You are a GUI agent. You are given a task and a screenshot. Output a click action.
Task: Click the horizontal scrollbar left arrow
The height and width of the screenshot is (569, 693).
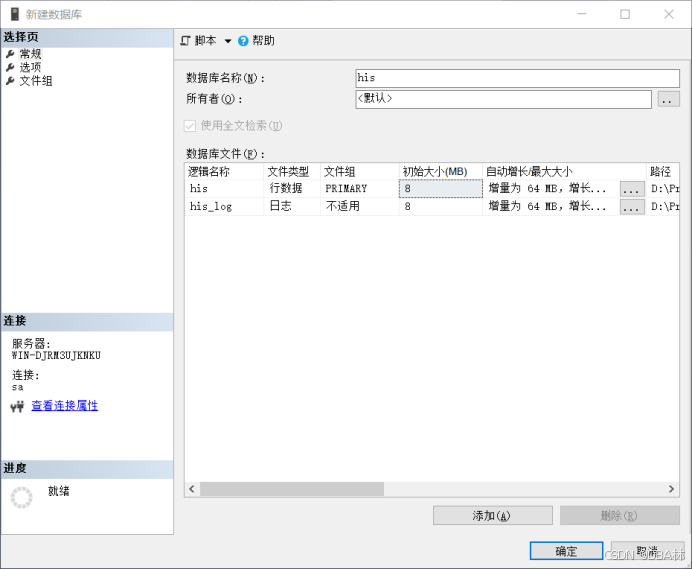tap(192, 489)
